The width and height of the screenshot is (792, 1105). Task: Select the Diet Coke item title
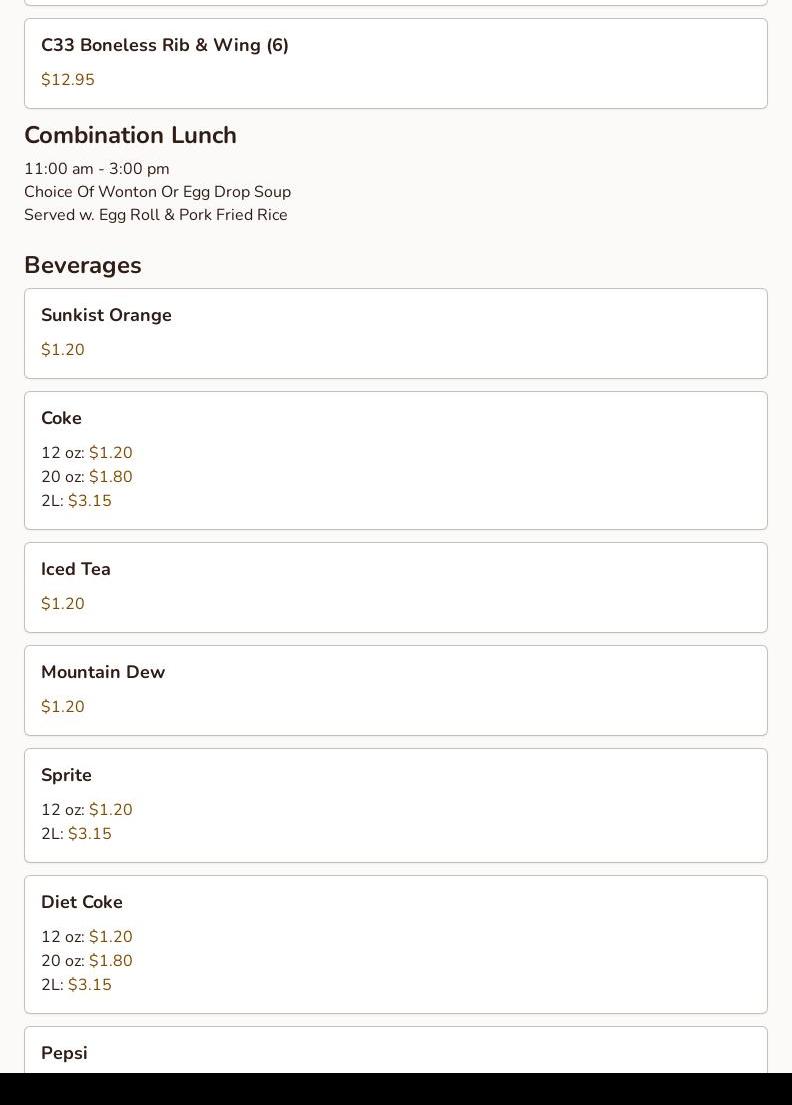click(x=82, y=902)
